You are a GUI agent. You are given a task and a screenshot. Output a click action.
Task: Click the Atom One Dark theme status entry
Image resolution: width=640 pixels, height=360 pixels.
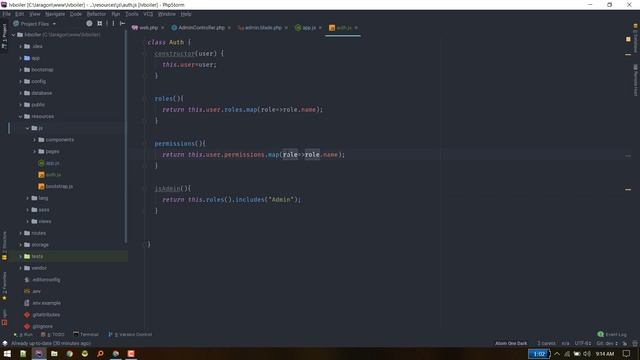coord(511,343)
